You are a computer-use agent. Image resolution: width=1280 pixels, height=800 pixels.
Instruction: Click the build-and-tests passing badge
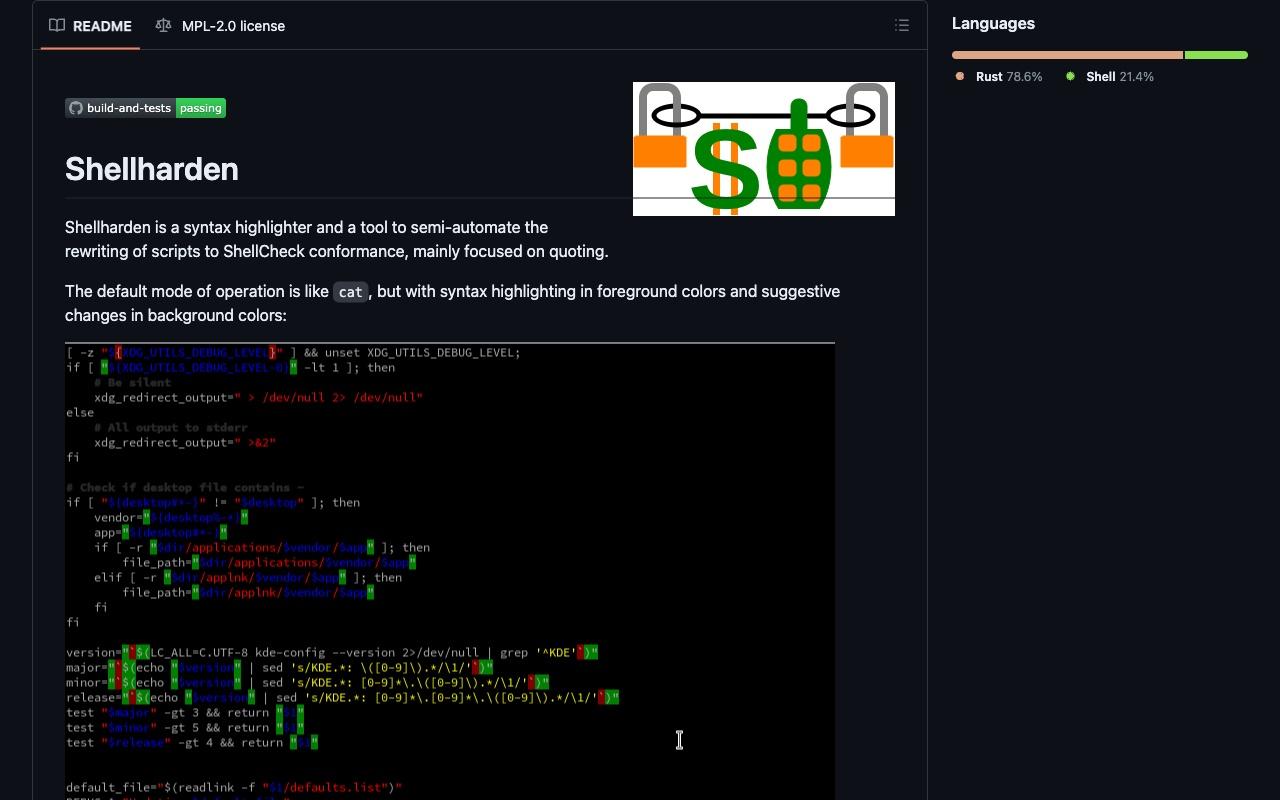(146, 108)
